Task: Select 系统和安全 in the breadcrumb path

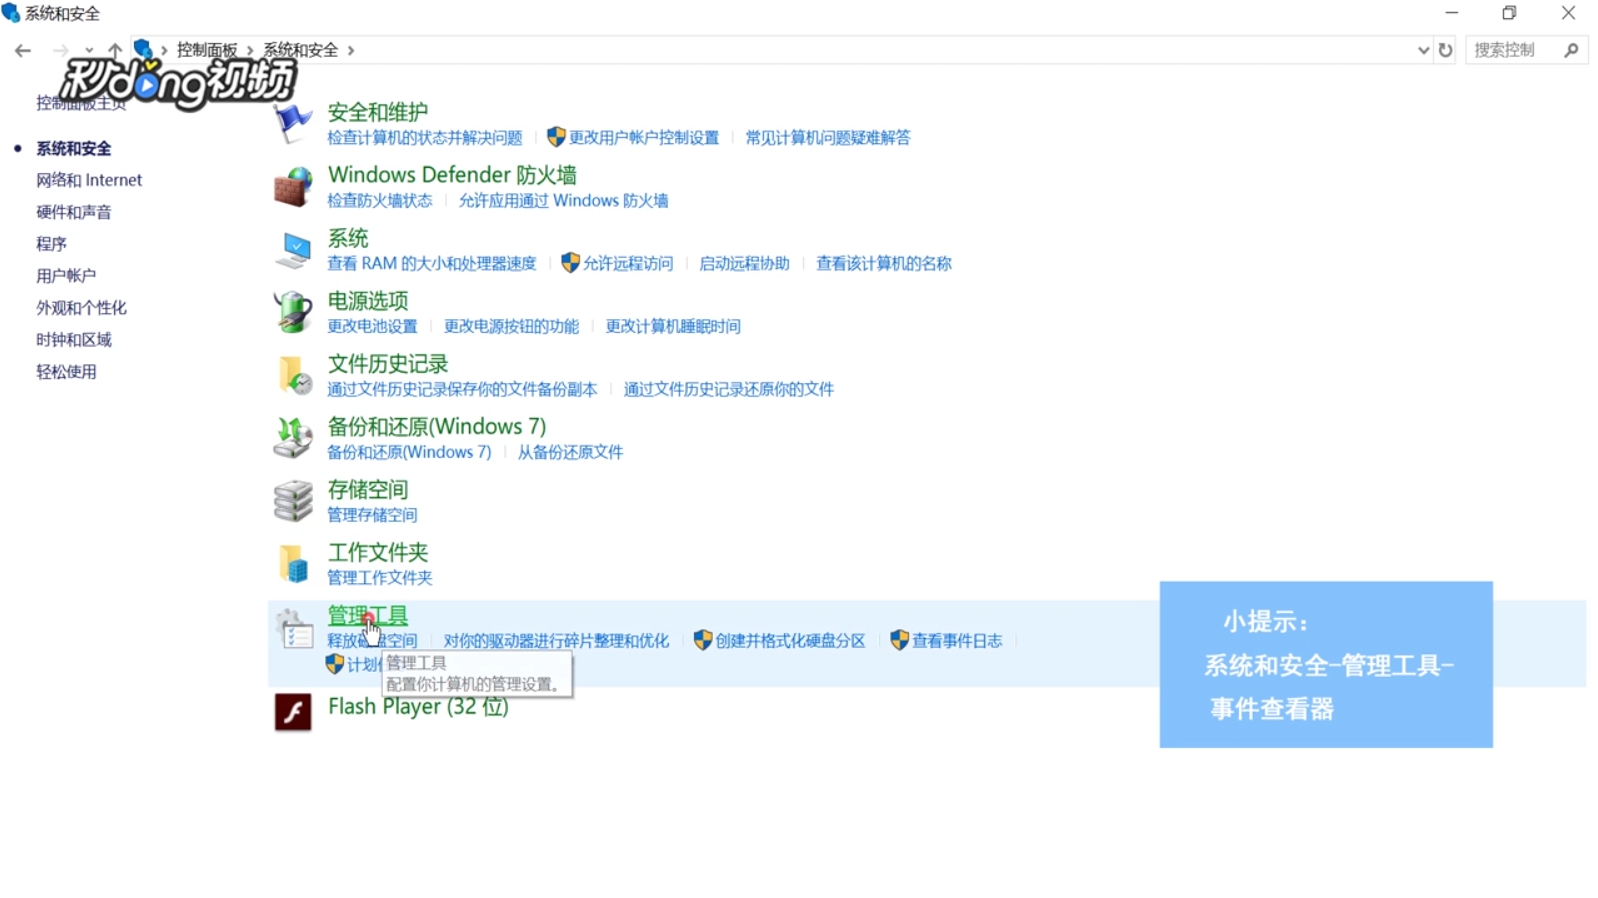Action: [301, 50]
